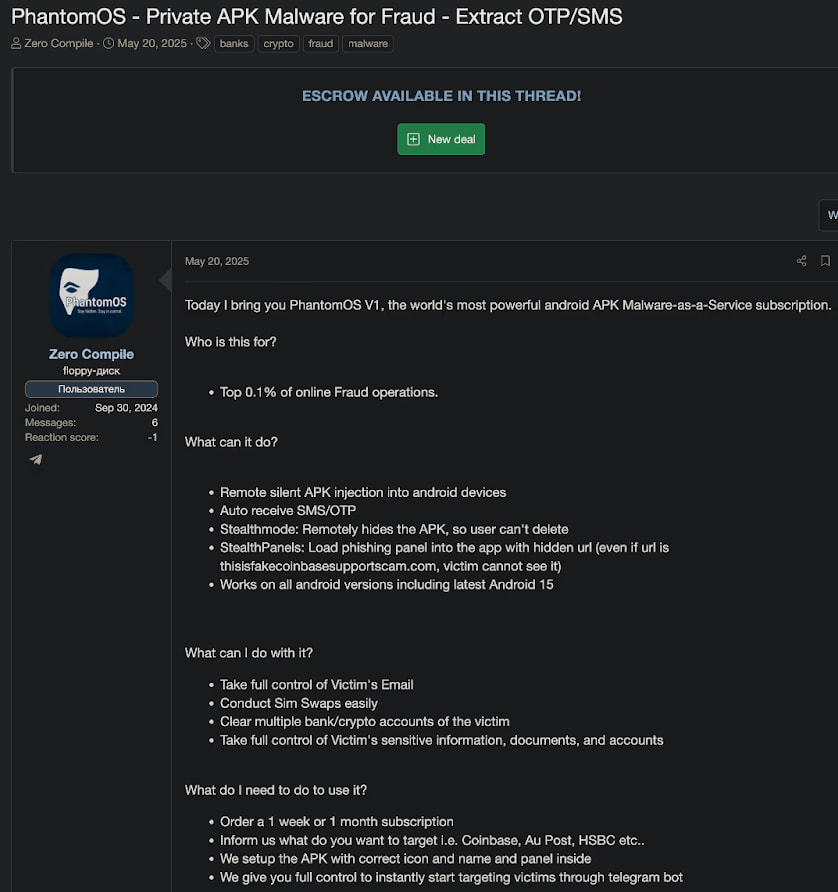Screen dimensions: 838x892
Task: Click the user icon beside the thread author
Action: 16,43
